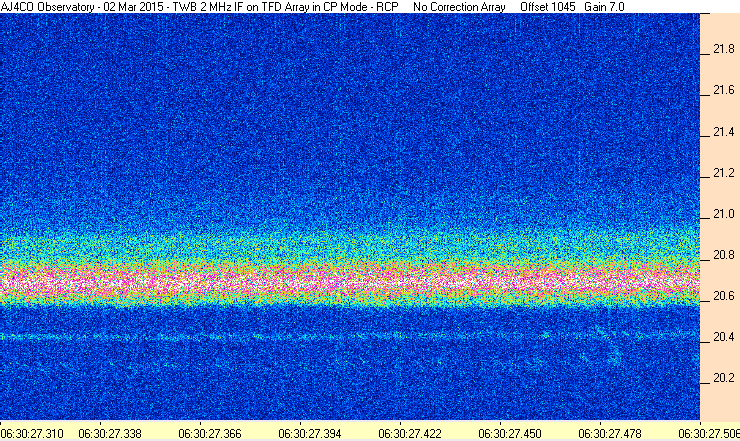Click the 21.6 frequency axis label
The image size is (740, 441).
(723, 90)
